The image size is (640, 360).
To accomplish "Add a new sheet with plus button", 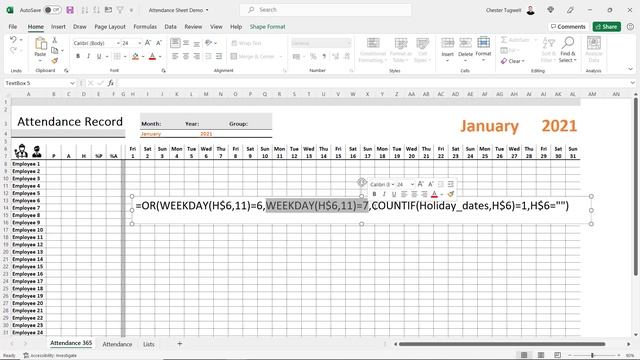I will tap(180, 344).
